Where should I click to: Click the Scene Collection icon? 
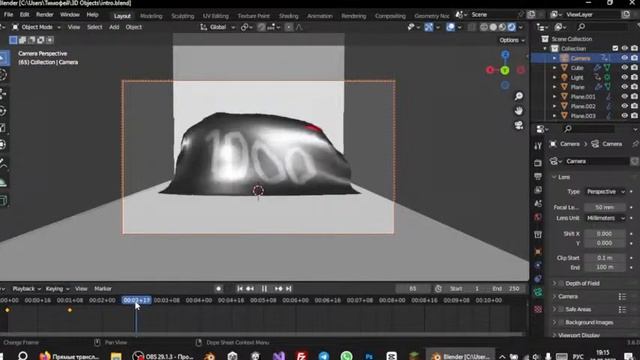[545, 39]
